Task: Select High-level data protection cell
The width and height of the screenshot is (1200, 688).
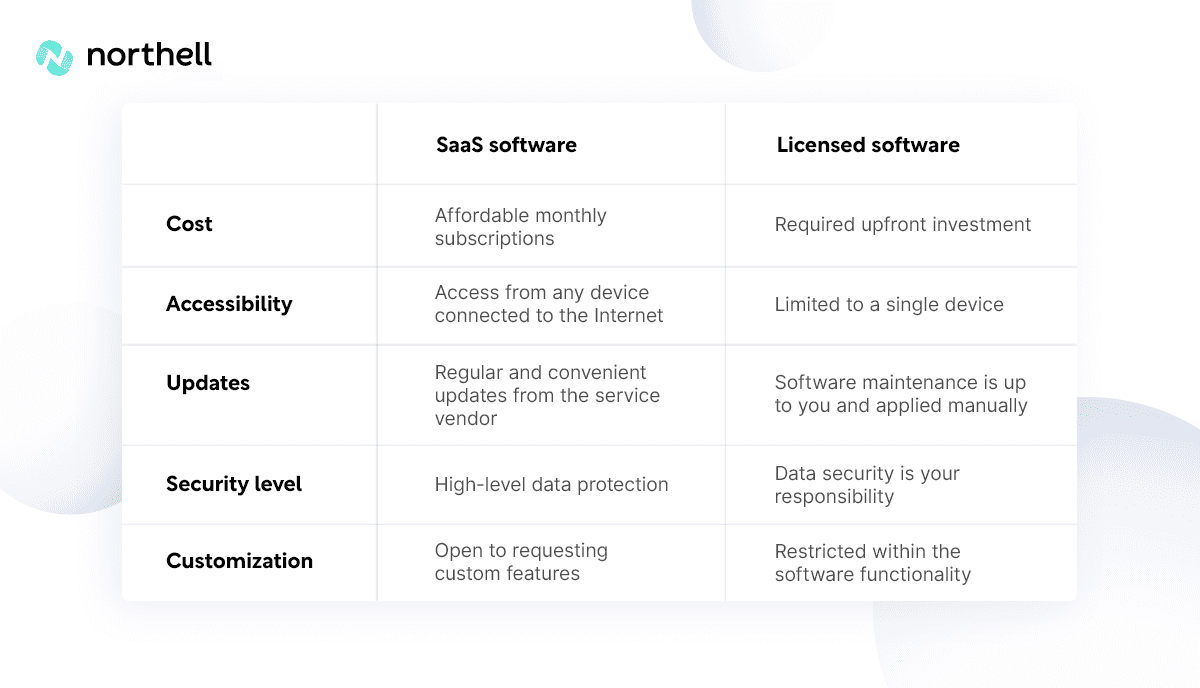Action: click(551, 485)
